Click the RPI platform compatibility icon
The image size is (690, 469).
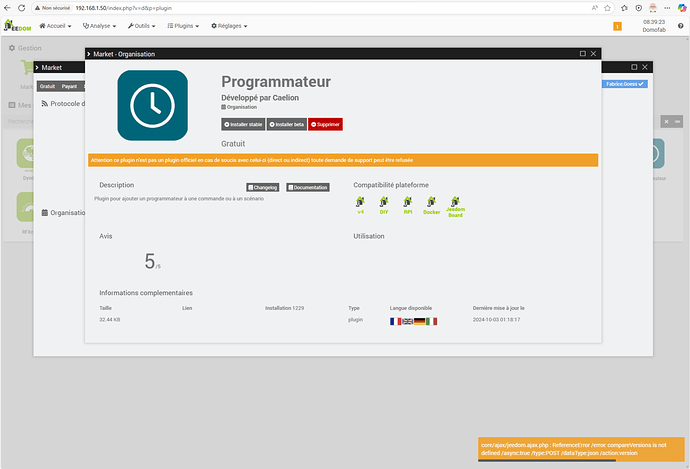pos(407,202)
